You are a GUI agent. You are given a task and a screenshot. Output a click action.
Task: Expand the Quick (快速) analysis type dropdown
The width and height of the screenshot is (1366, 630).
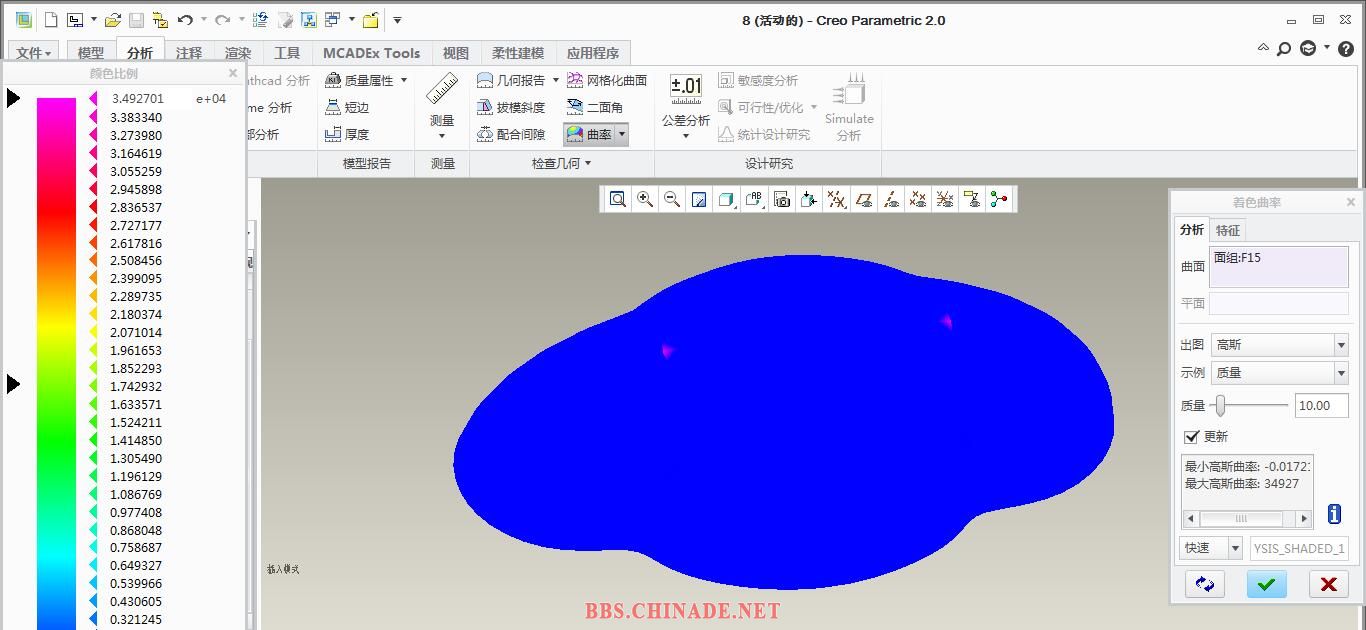click(x=1235, y=548)
